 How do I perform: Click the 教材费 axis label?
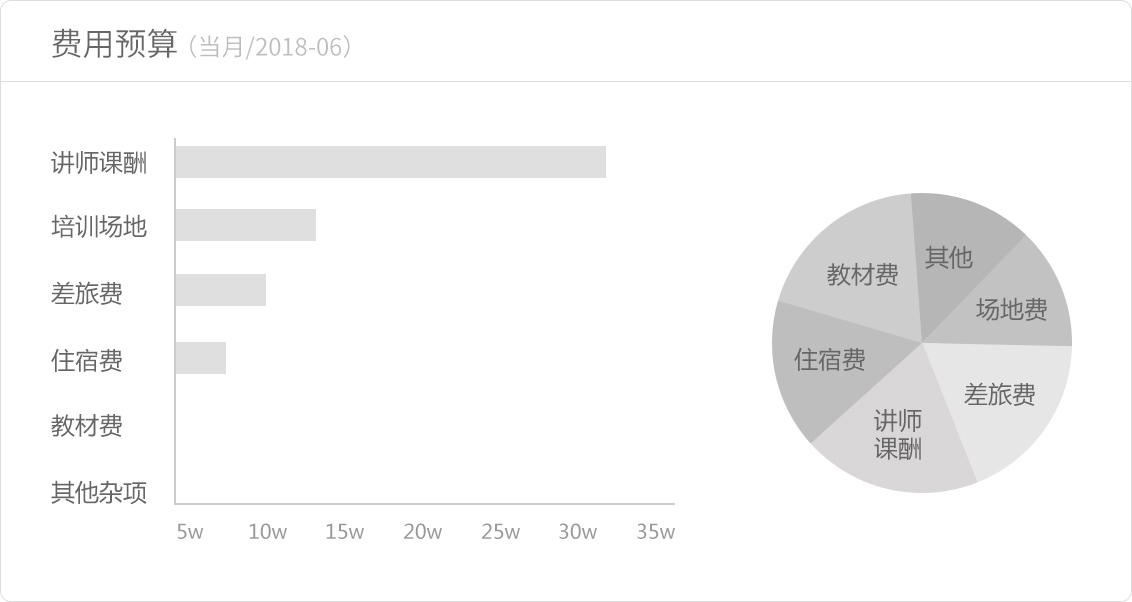coord(87,425)
